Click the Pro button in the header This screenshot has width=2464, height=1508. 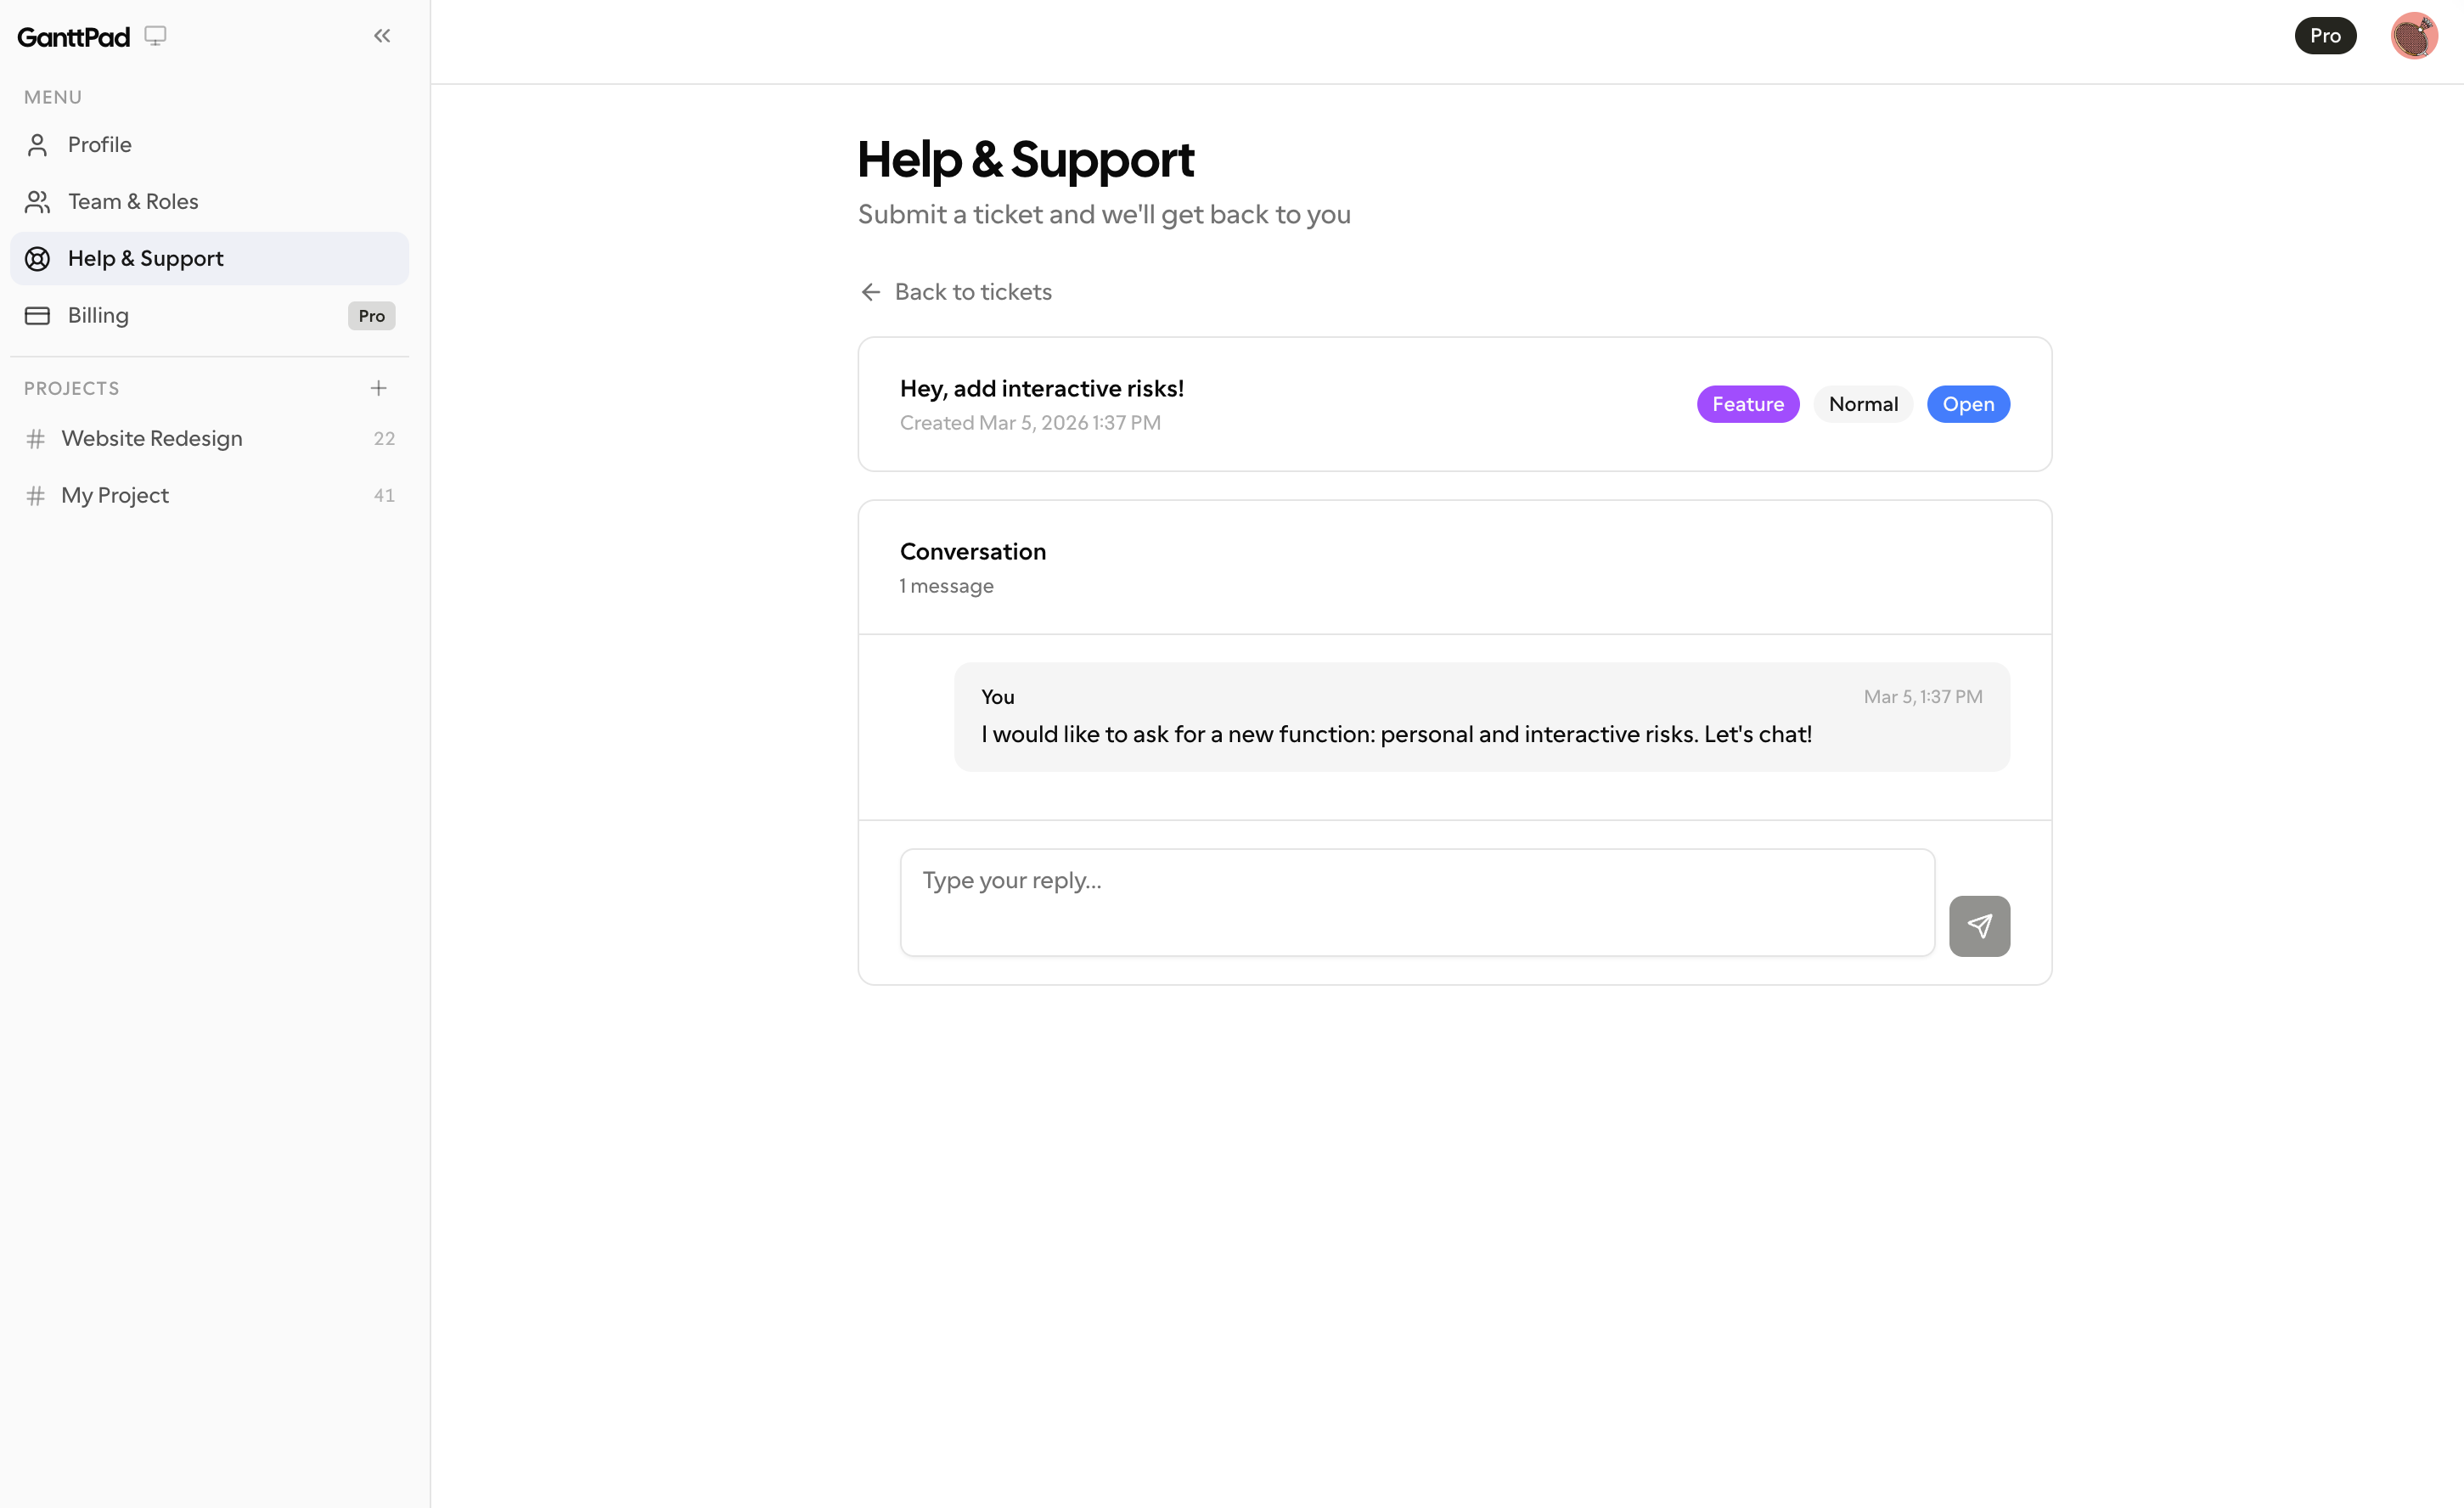pos(2325,35)
